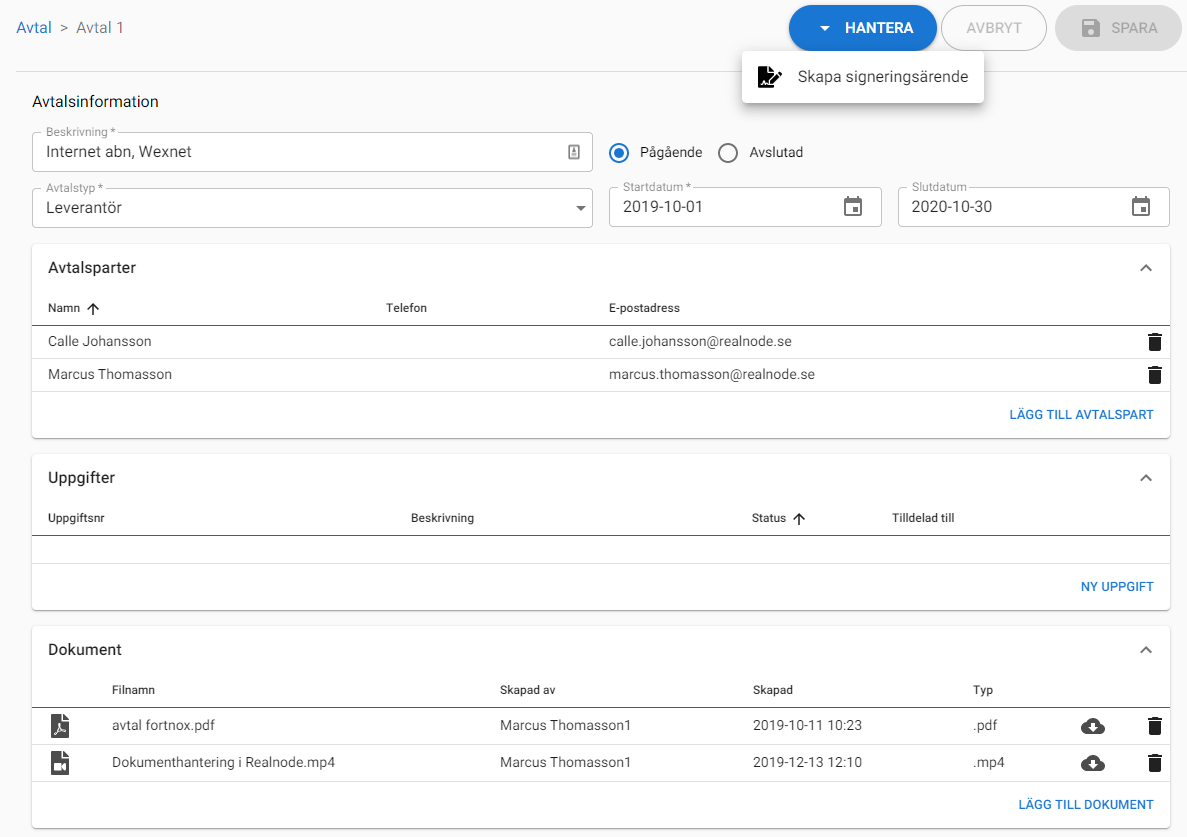Download Dokumenthantering i Realnode.mp4 file
The width and height of the screenshot is (1187, 837).
click(x=1093, y=763)
